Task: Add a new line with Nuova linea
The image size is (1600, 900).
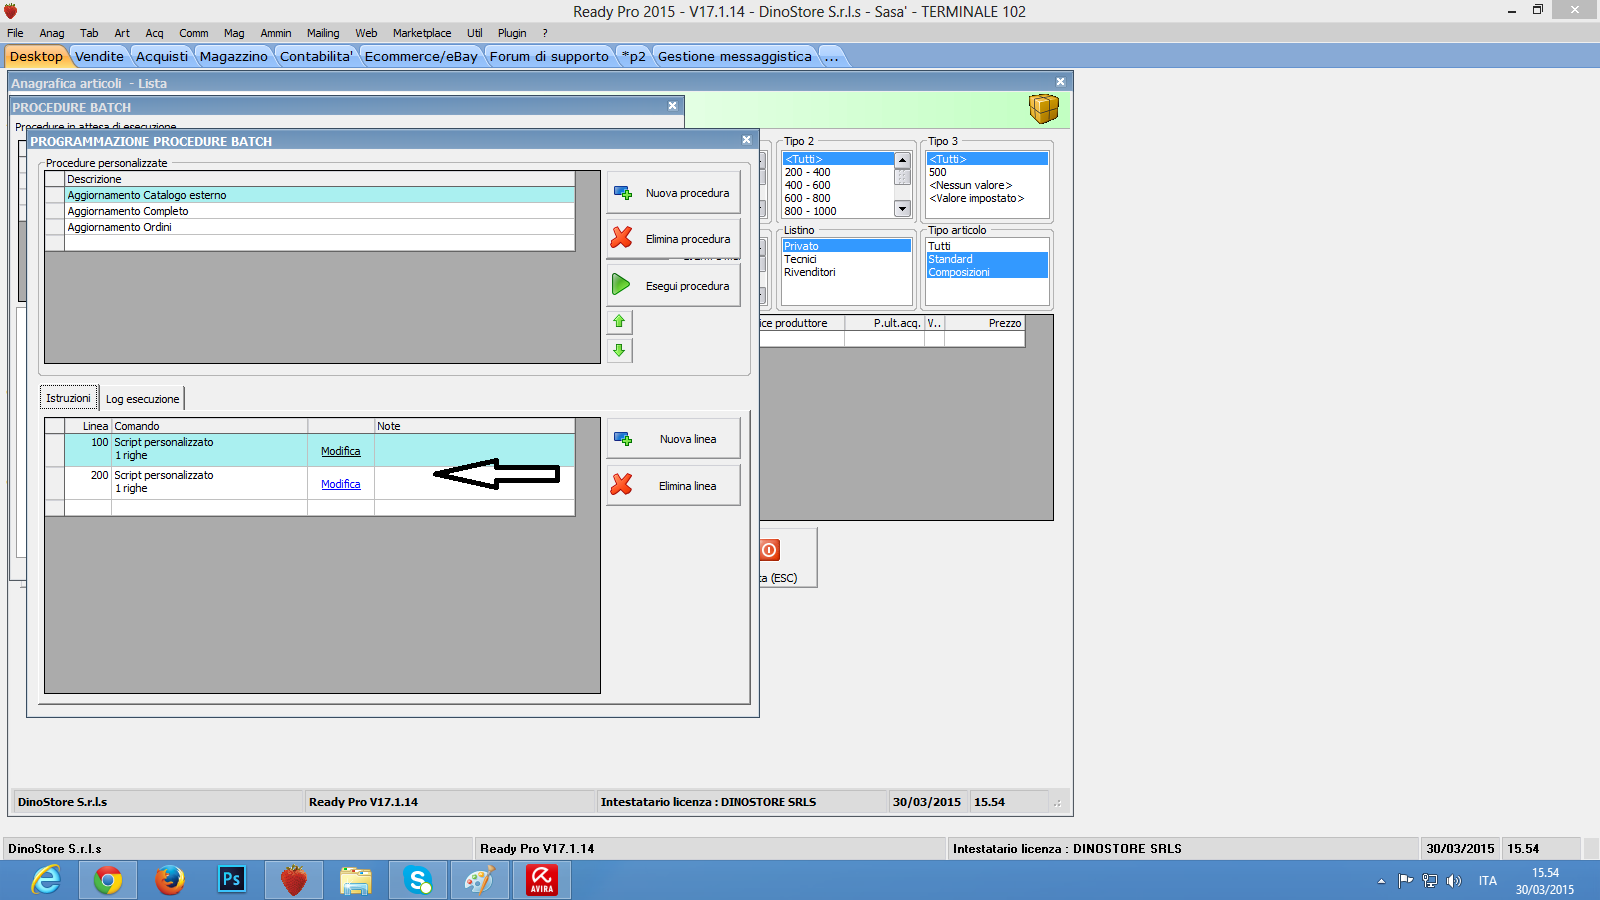Action: (673, 439)
